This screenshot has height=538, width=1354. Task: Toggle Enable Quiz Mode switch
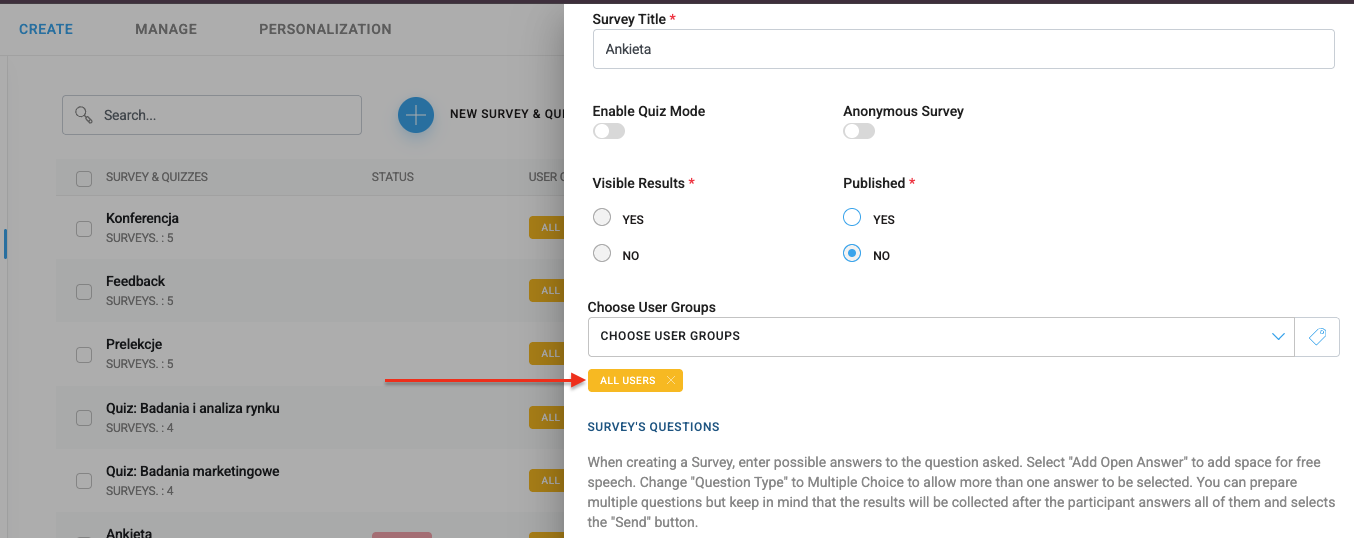click(608, 132)
